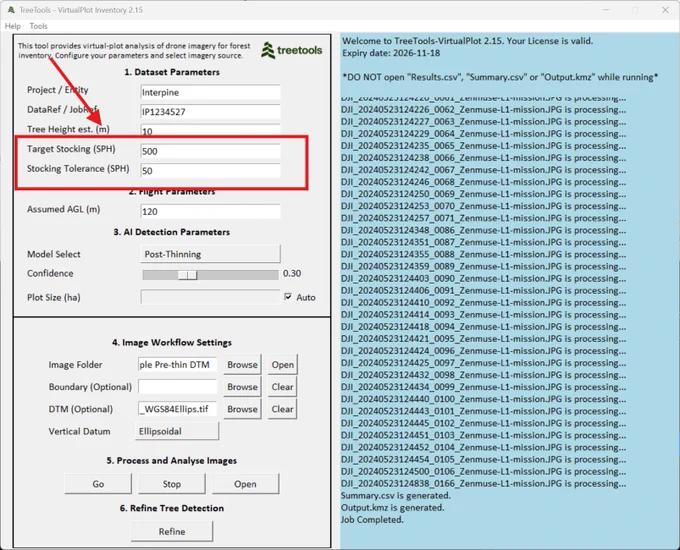
Task: Click the 'Expiry date: 2026-11-18' text
Action: point(391,53)
